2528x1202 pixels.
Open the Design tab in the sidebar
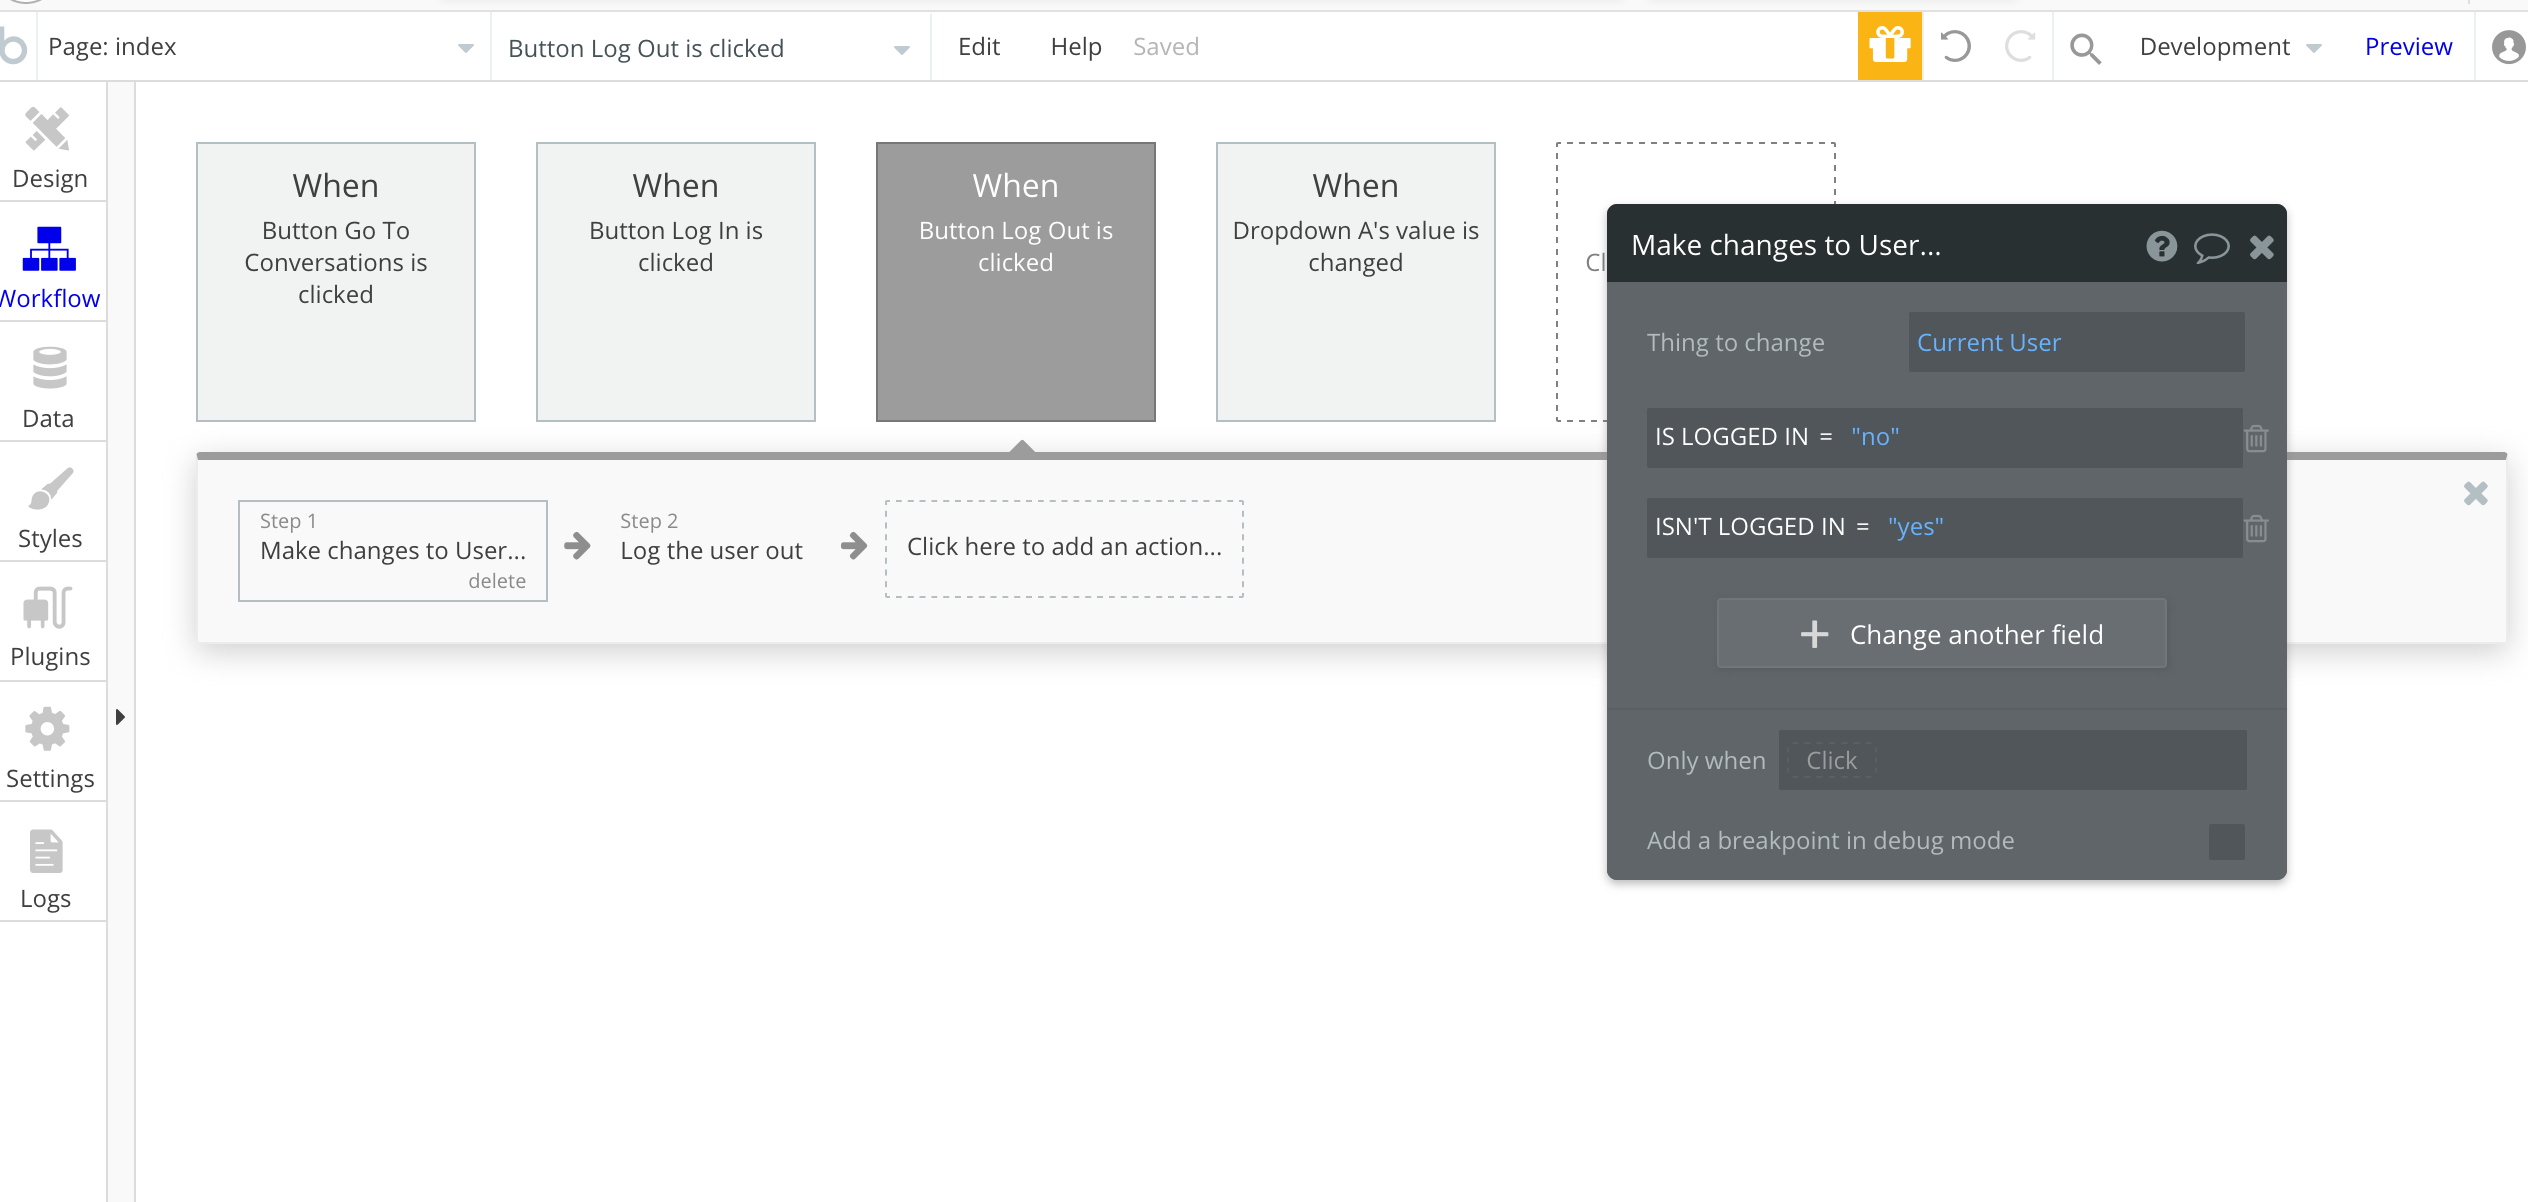coord(48,148)
